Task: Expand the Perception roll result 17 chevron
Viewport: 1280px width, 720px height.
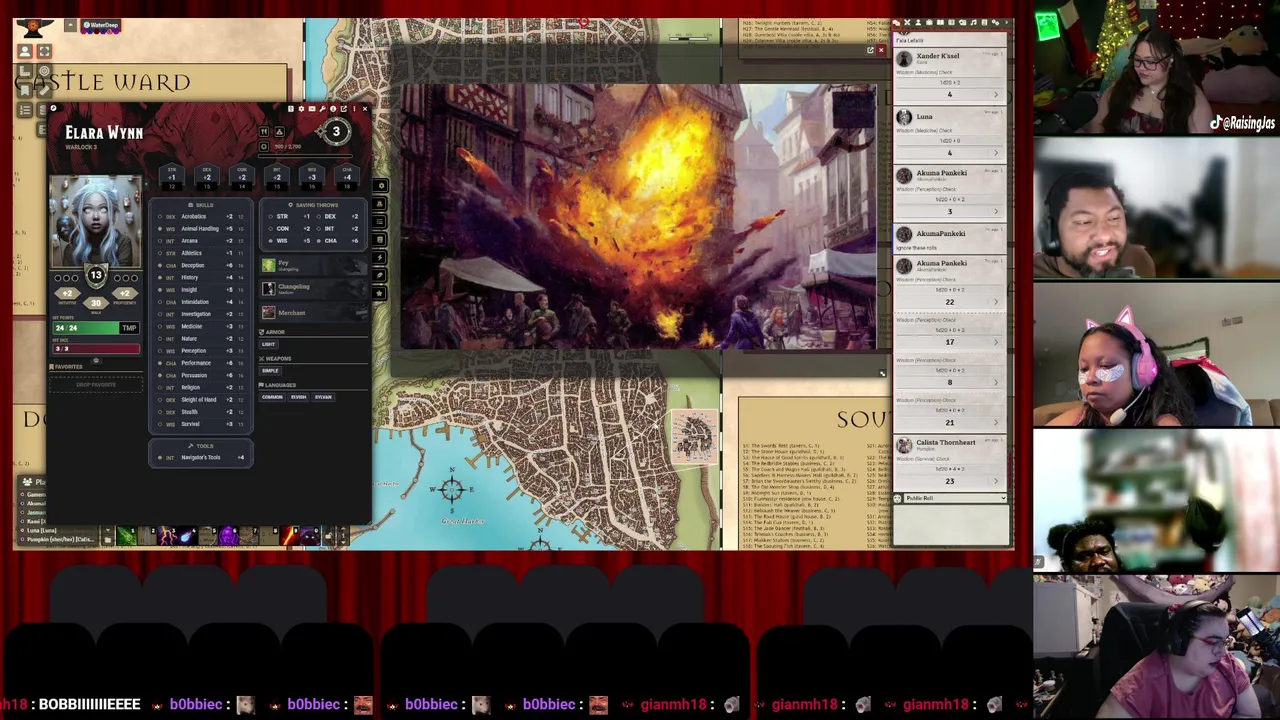Action: point(995,342)
